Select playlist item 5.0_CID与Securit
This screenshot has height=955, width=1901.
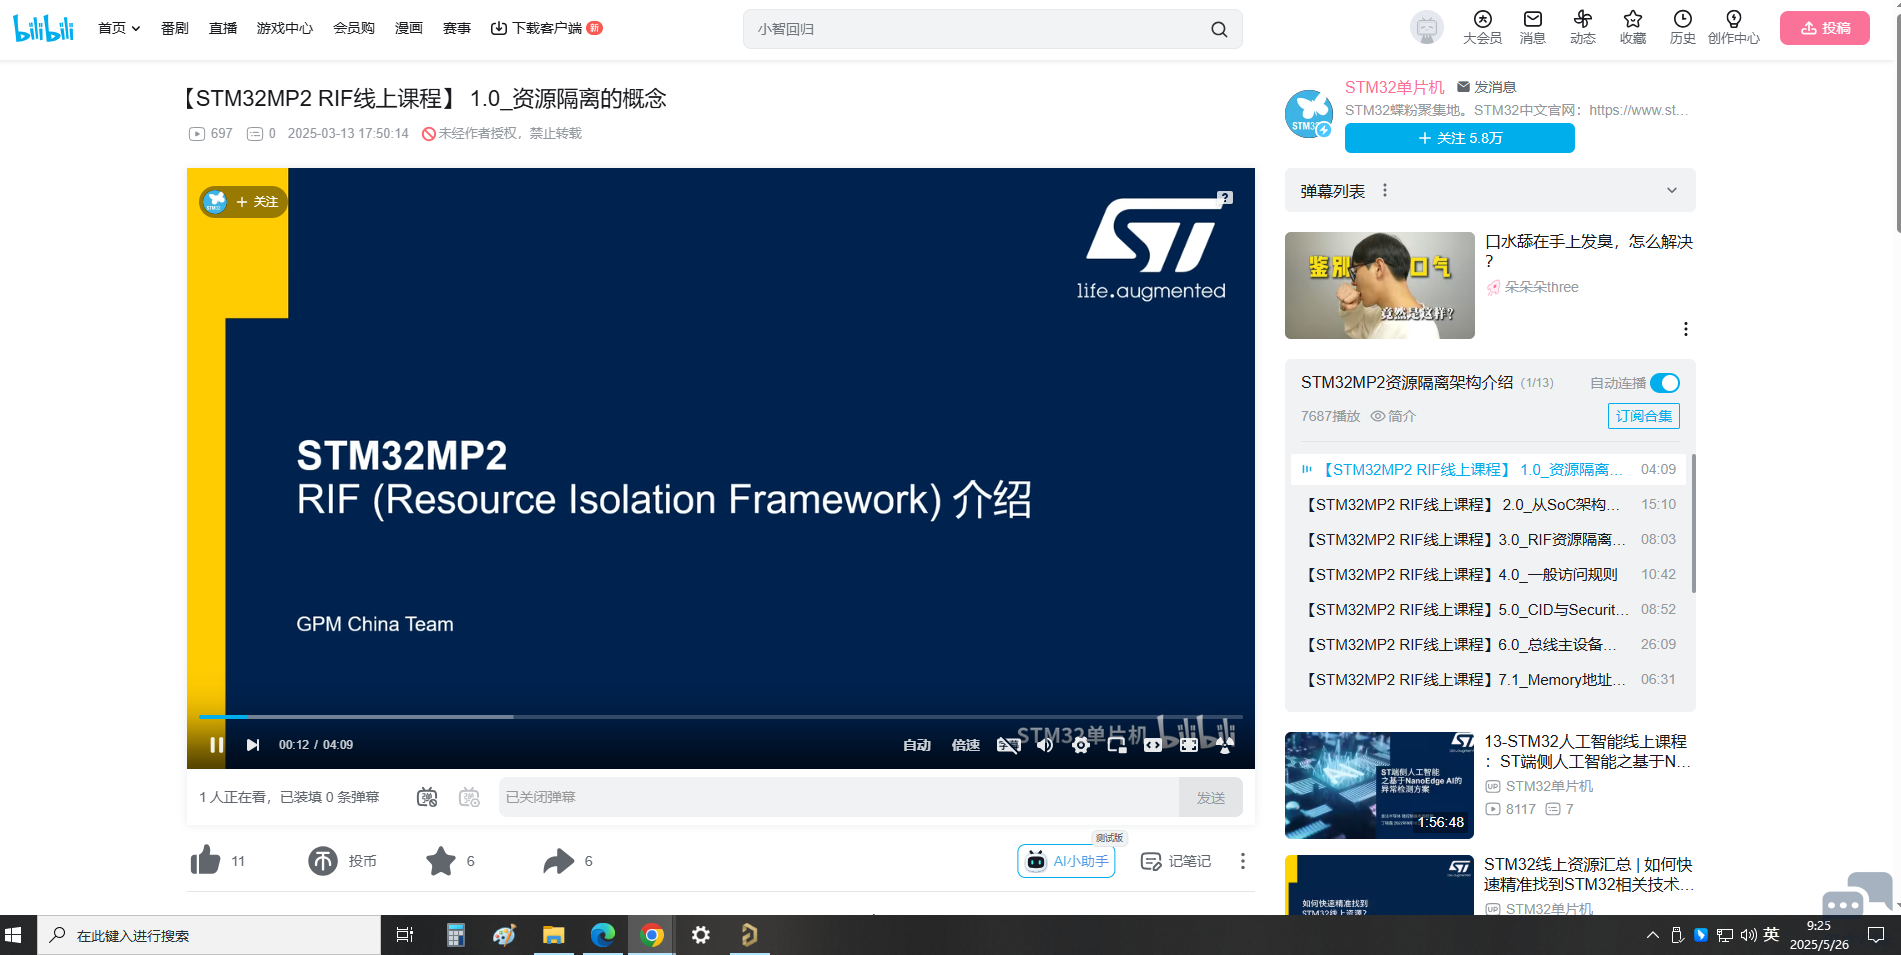click(x=1490, y=609)
